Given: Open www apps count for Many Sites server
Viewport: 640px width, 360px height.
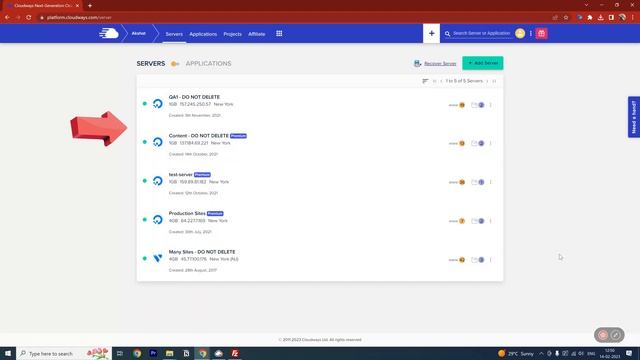Looking at the screenshot, I should click(x=457, y=260).
